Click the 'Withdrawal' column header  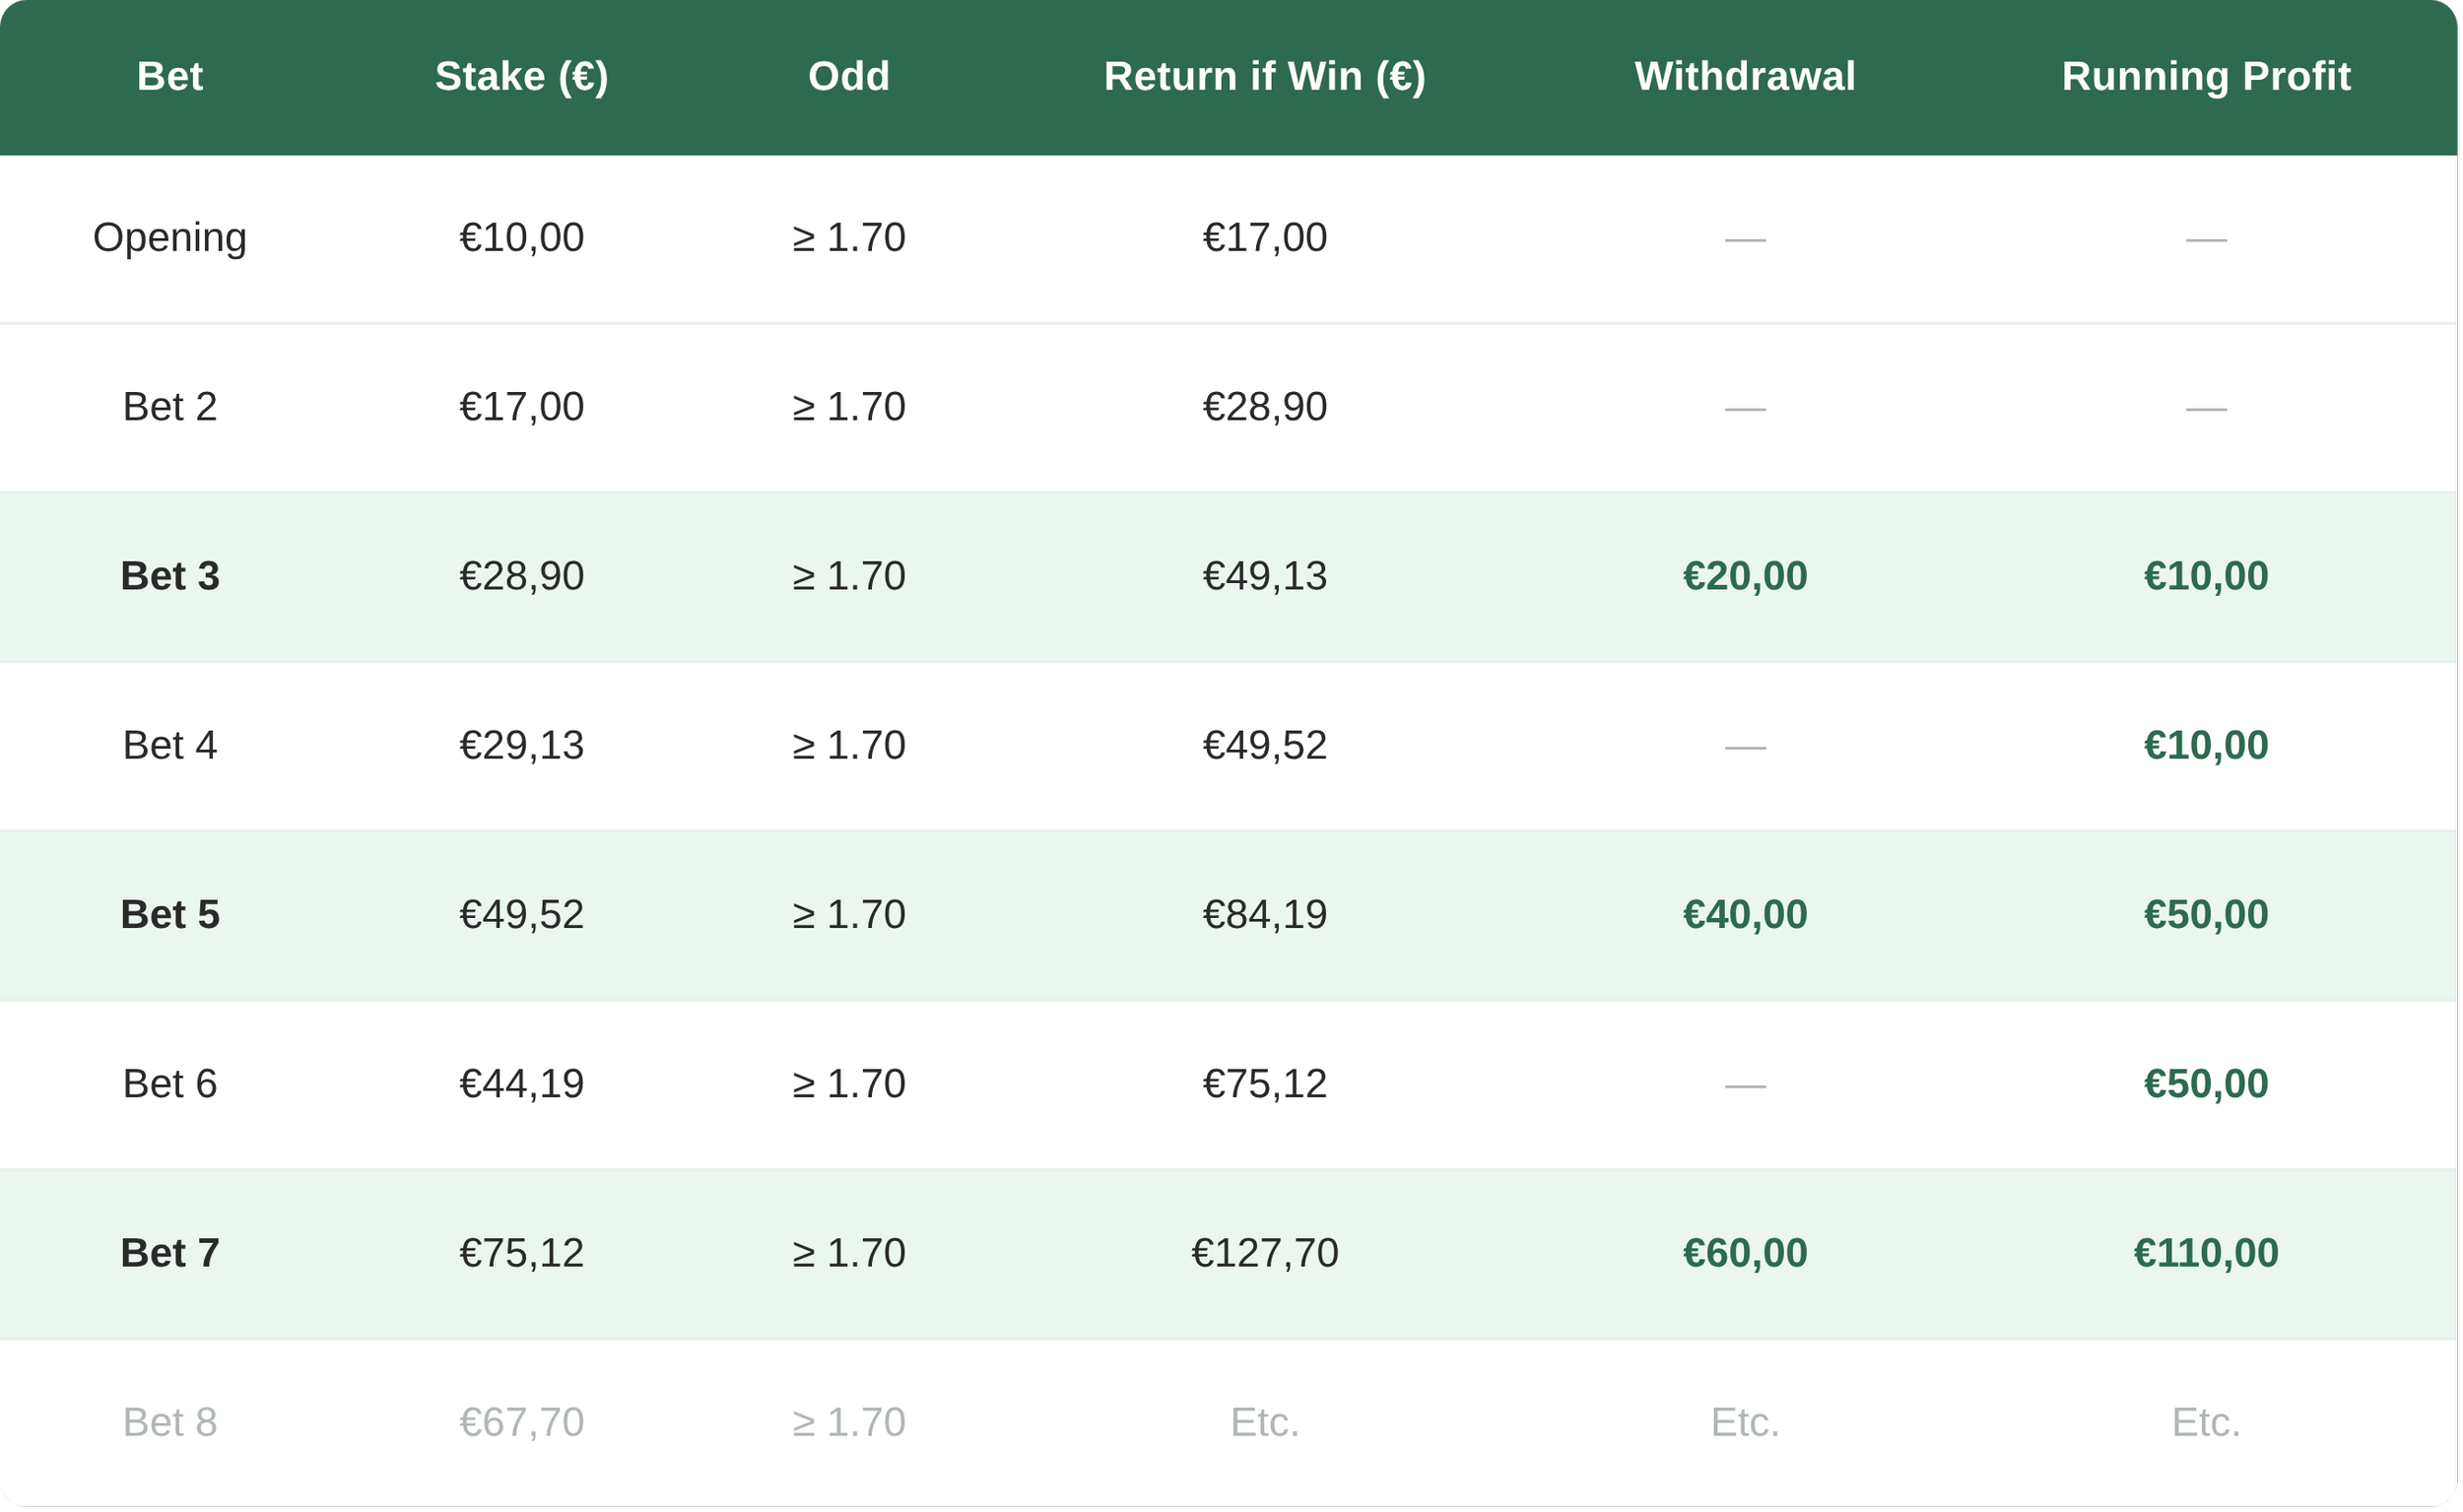(x=1745, y=76)
